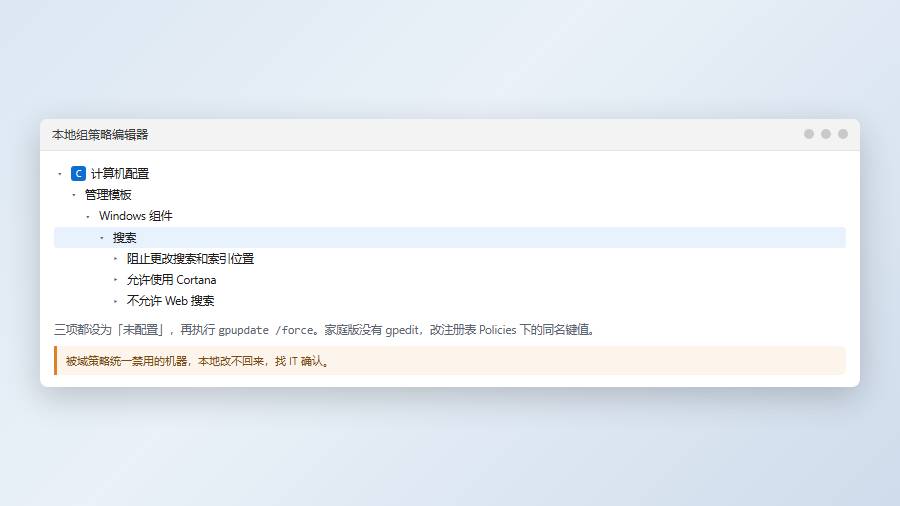Expand the 阻止更改搜索和索引位置 arrow
This screenshot has width=900, height=506.
tap(116, 259)
